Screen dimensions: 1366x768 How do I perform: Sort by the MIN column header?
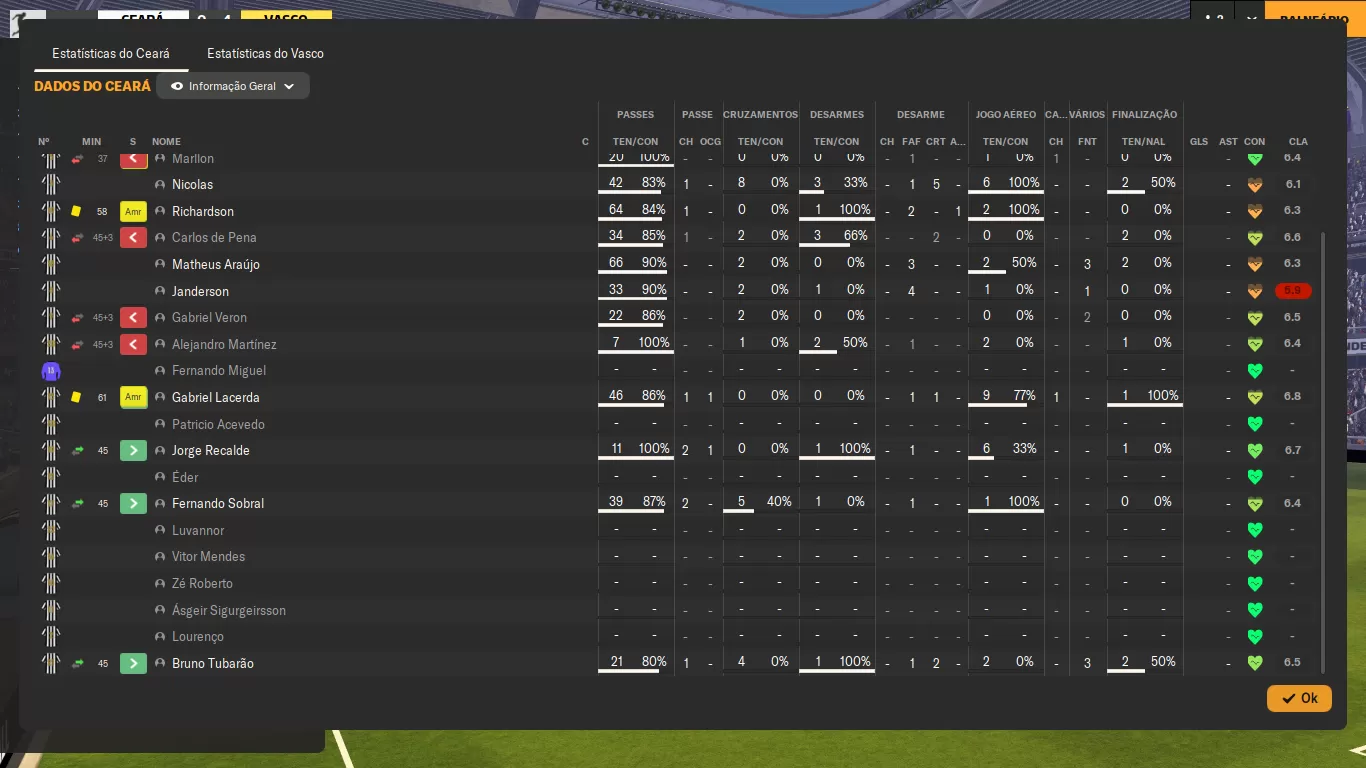coord(91,142)
